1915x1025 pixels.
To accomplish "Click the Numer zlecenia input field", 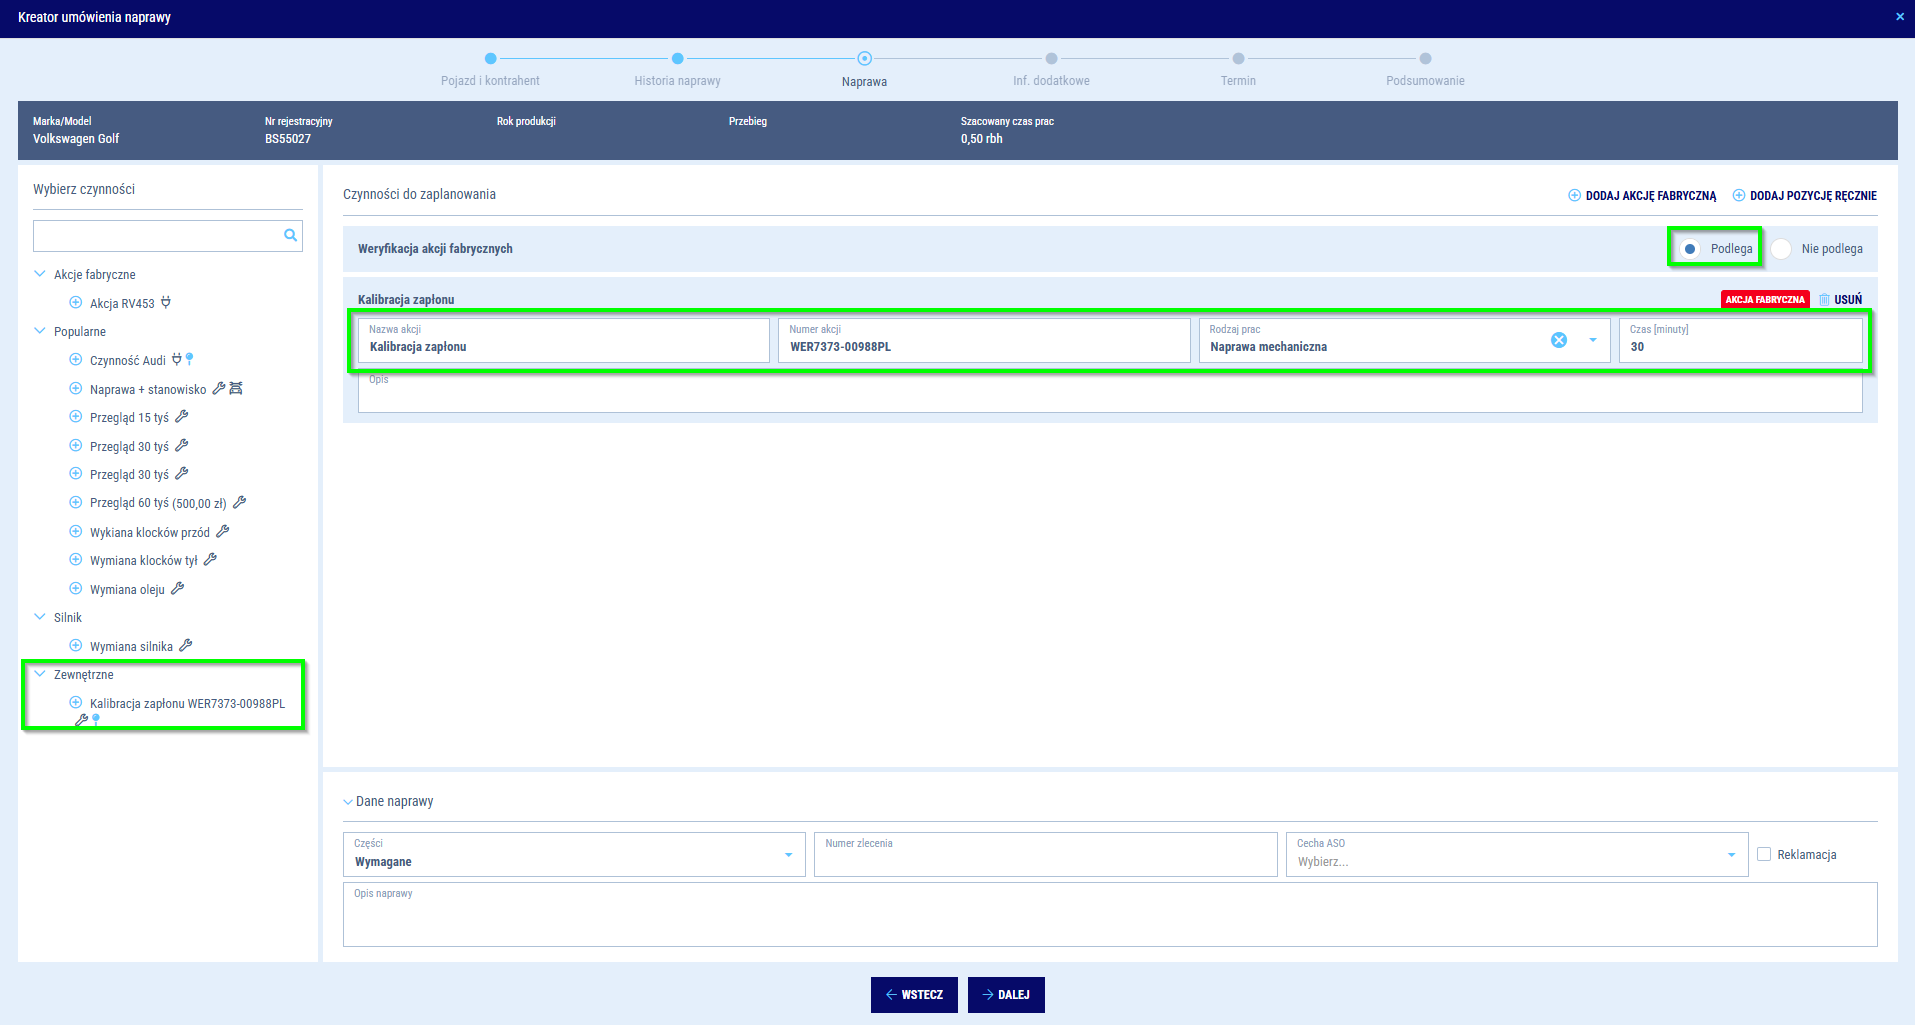I will 1045,858.
